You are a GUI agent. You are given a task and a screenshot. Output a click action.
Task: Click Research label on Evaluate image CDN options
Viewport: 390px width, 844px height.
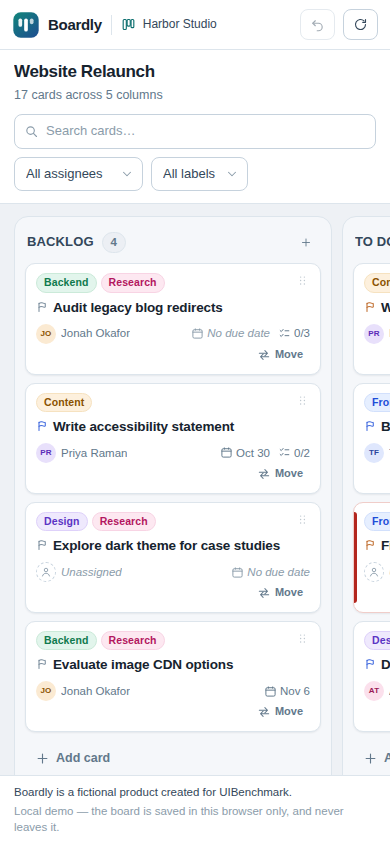[x=132, y=640]
